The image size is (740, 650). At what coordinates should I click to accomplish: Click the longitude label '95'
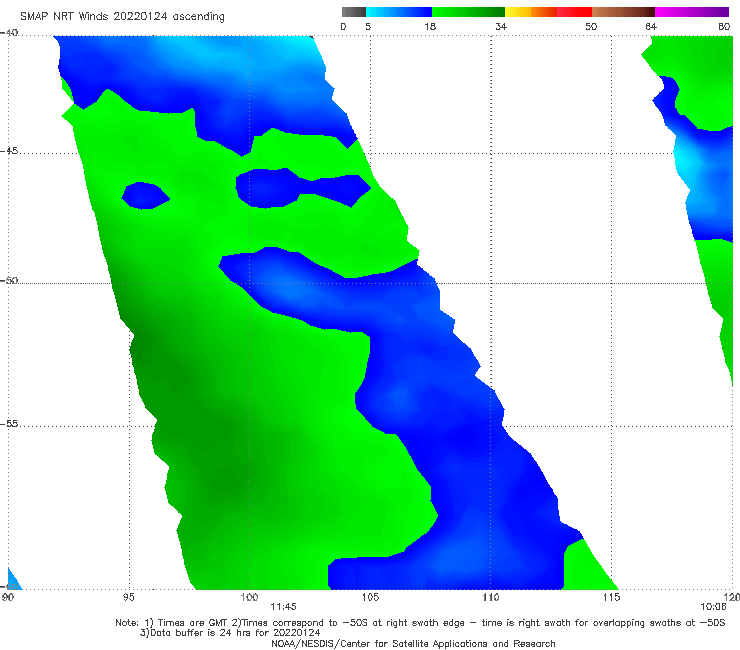(x=128, y=598)
